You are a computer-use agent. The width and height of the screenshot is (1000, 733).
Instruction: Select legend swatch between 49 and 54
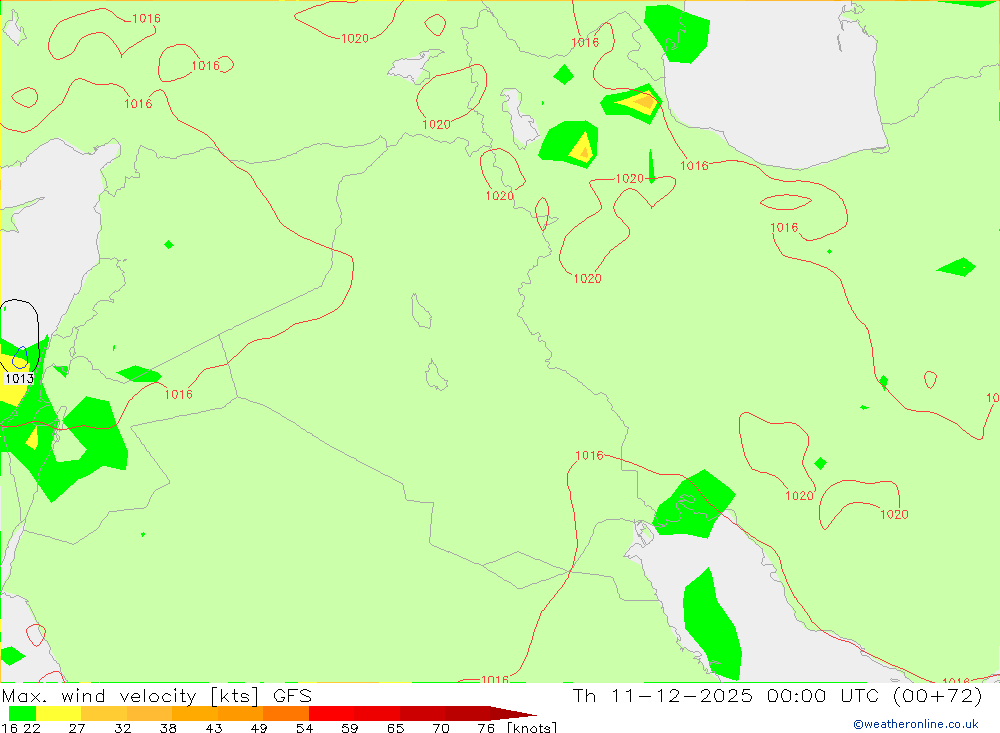click(286, 713)
